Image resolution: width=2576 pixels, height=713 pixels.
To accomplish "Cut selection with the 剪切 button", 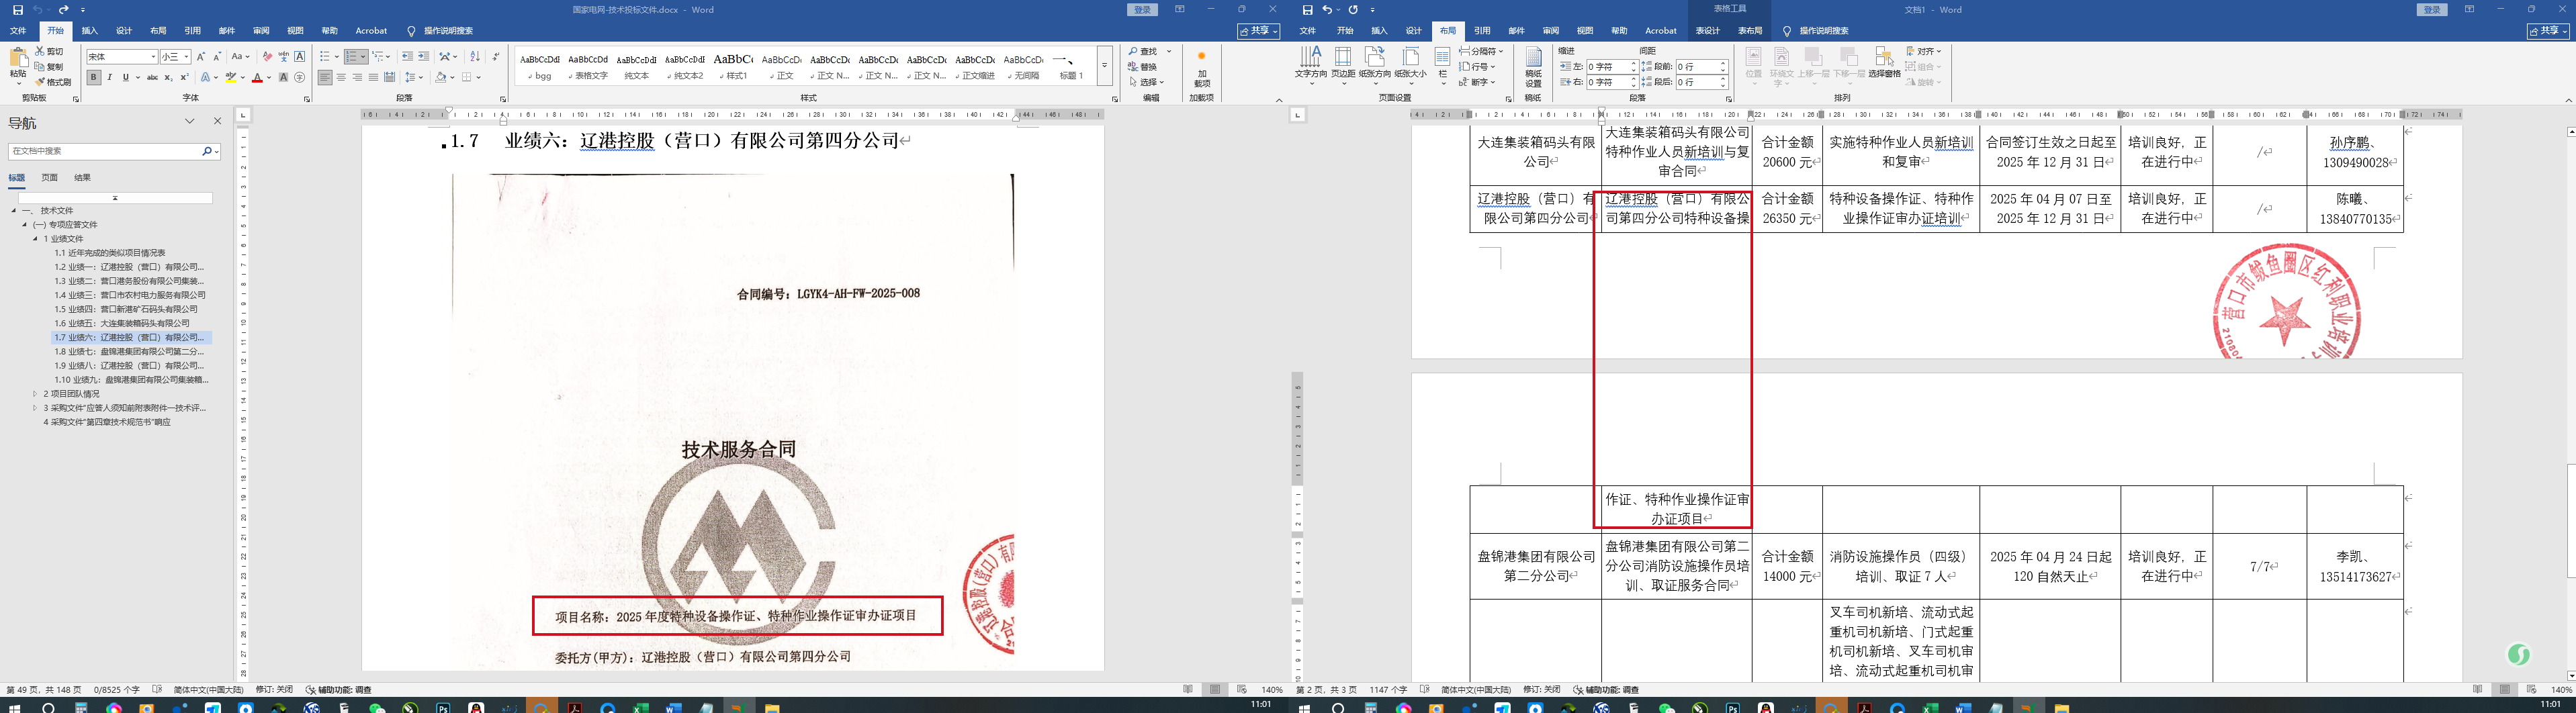I will click(x=49, y=51).
